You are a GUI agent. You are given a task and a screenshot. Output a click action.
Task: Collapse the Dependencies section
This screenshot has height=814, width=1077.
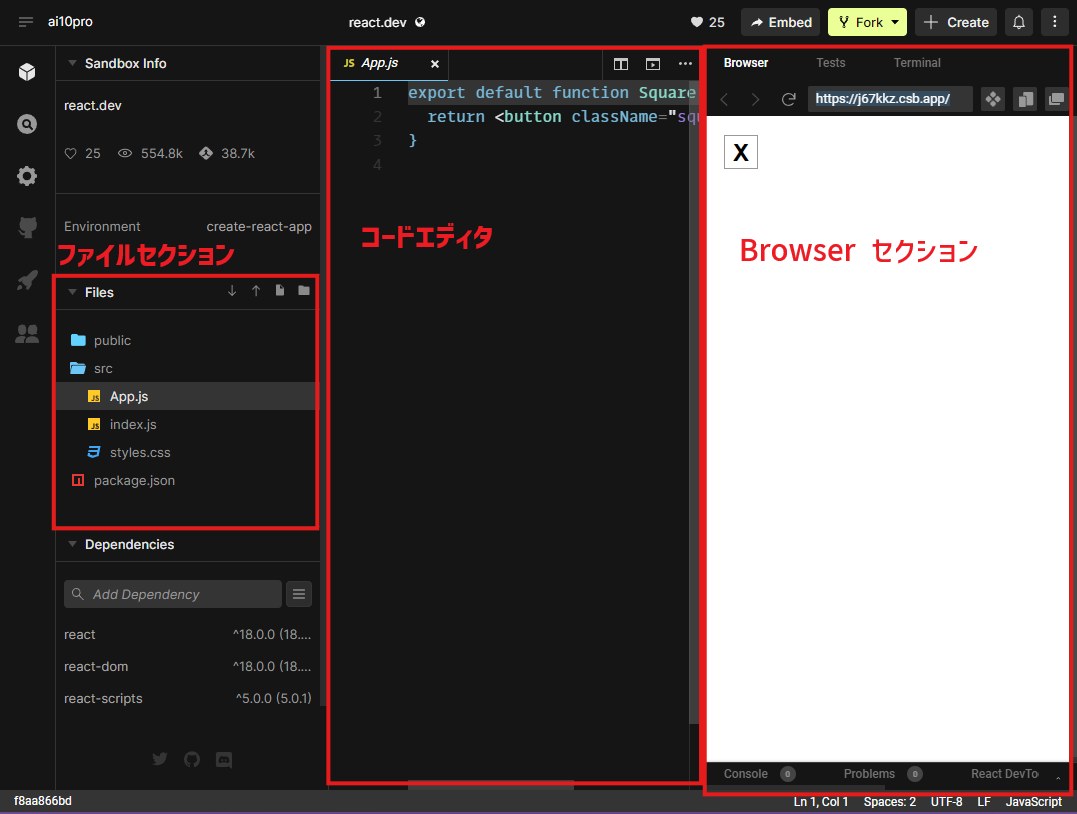[x=71, y=544]
